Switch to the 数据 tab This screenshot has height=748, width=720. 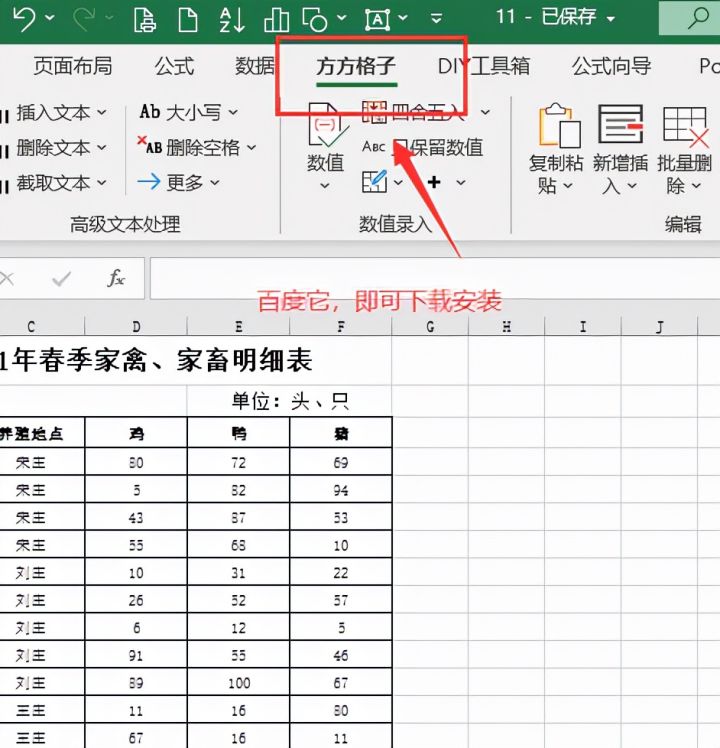tap(255, 66)
